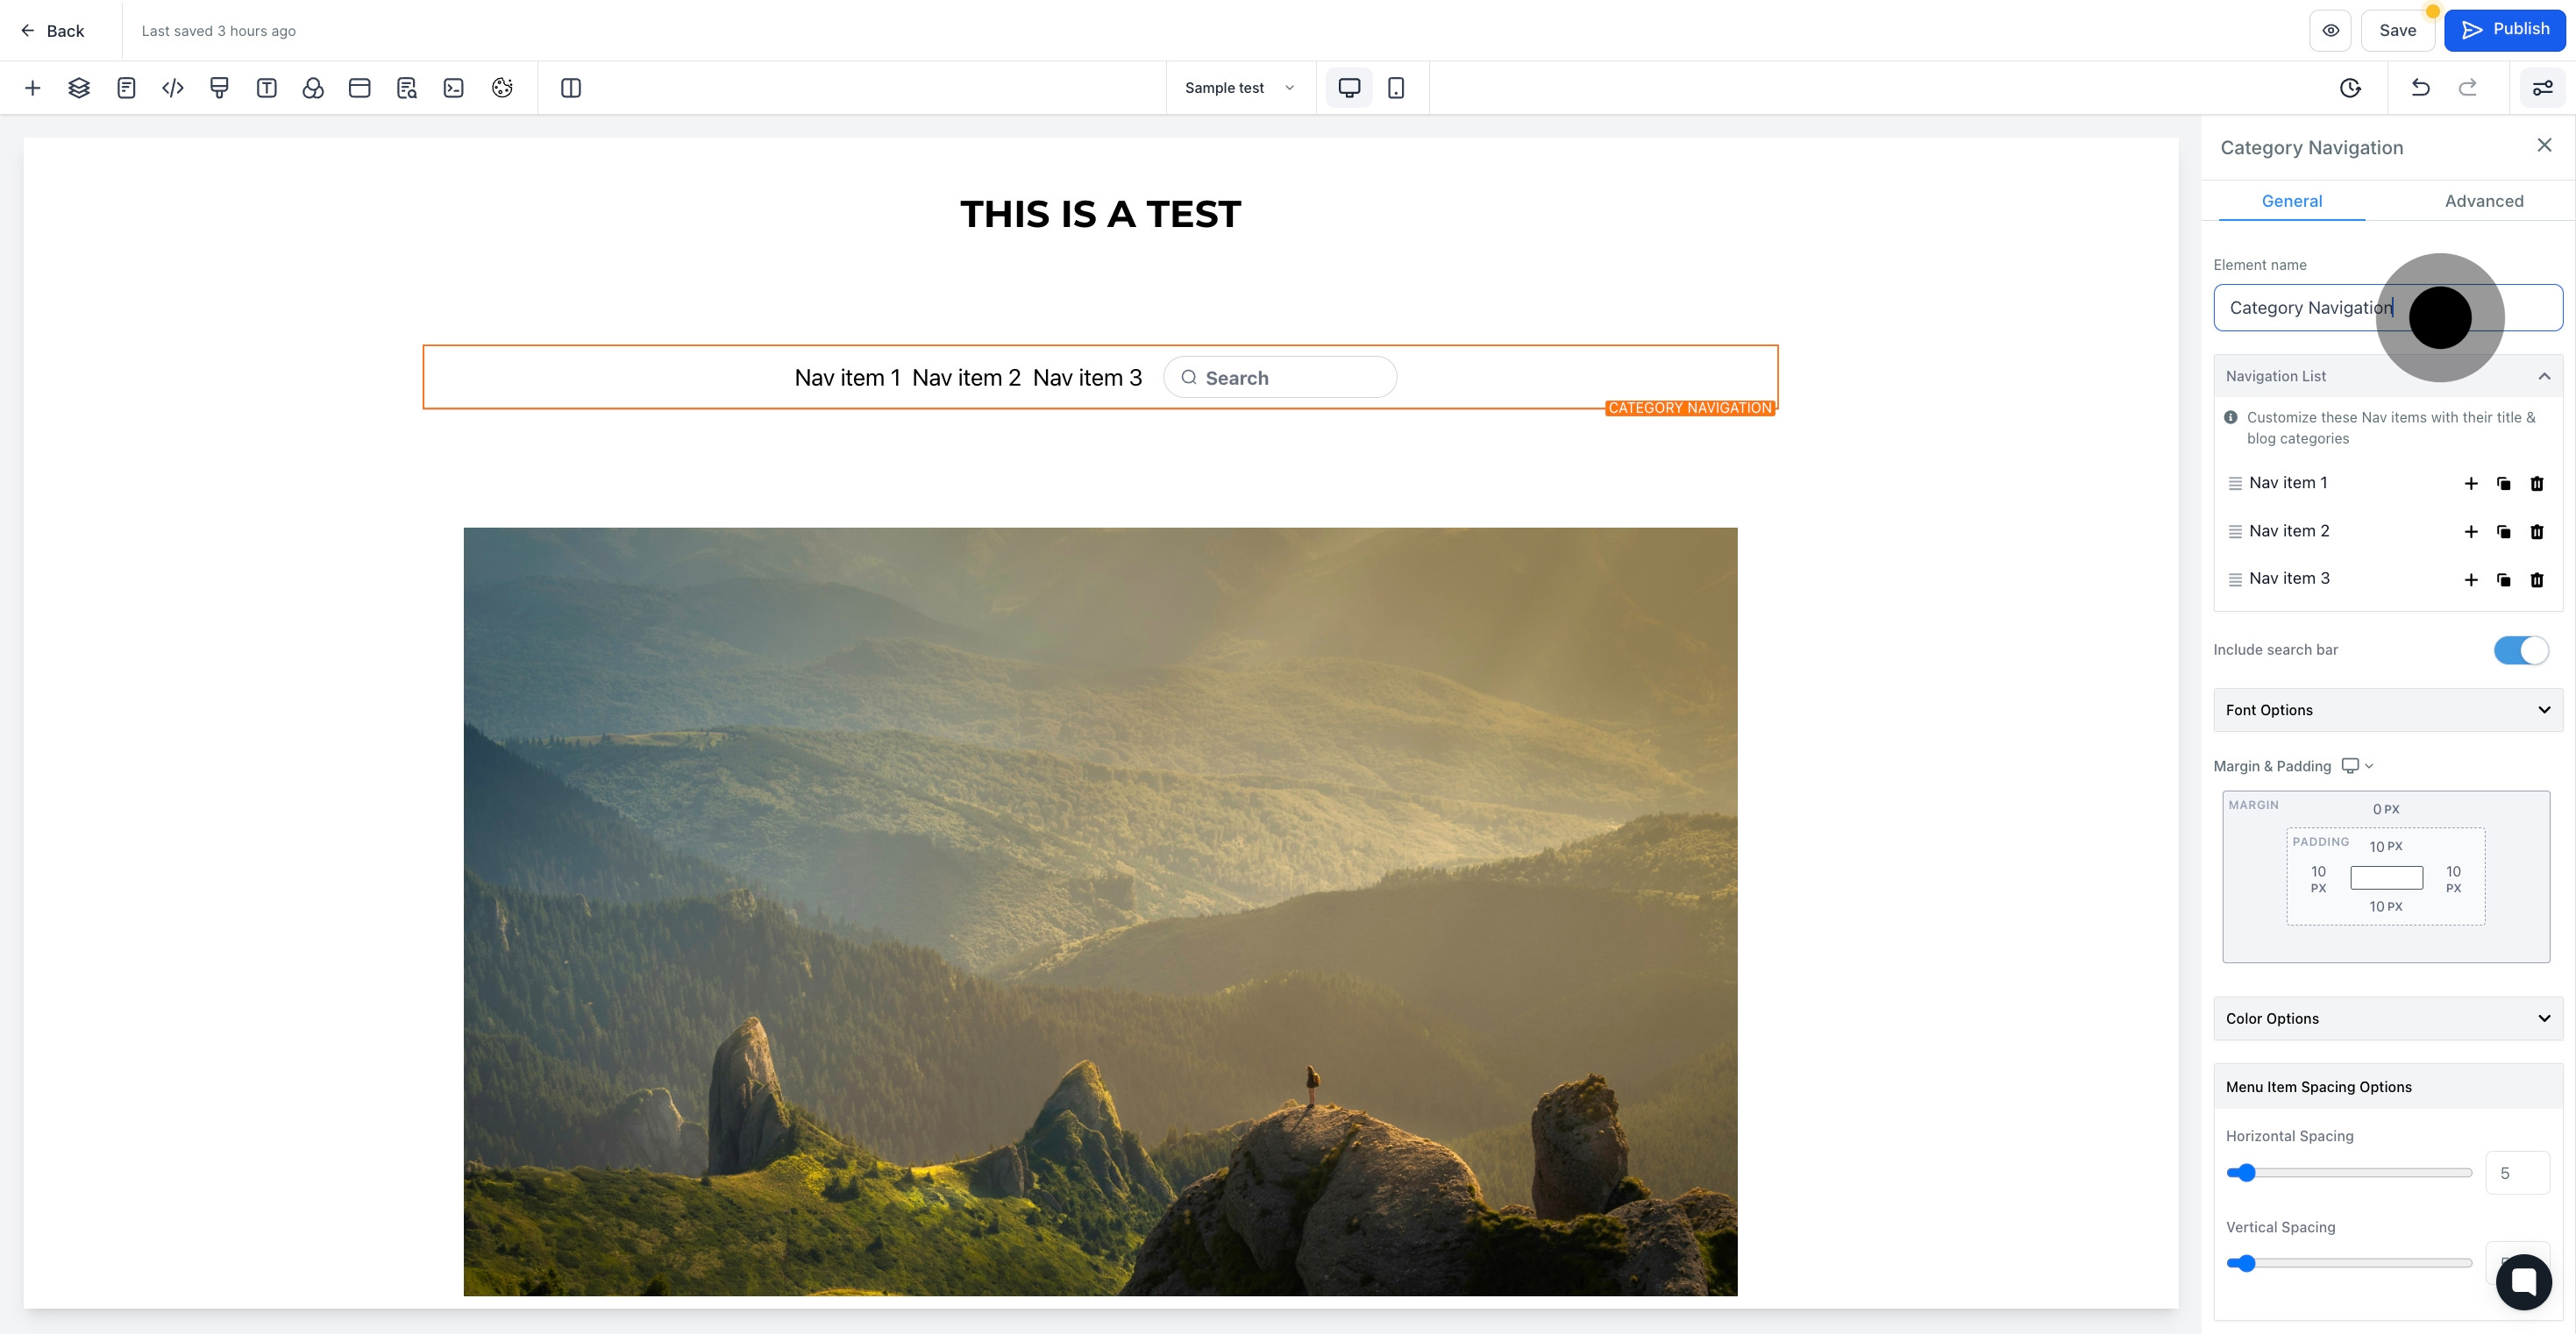Switch to the Advanced tab
Viewport: 2576px width, 1334px height.
tap(2484, 201)
